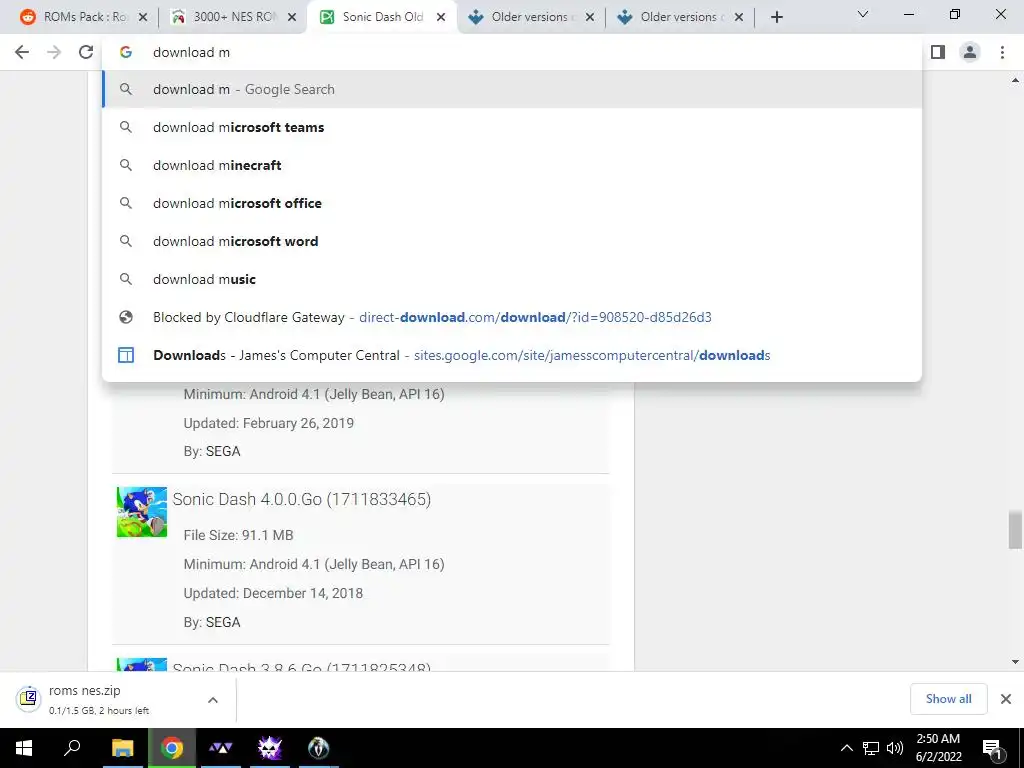This screenshot has width=1024, height=768.
Task: Open the Chrome side panel icon
Action: (938, 52)
